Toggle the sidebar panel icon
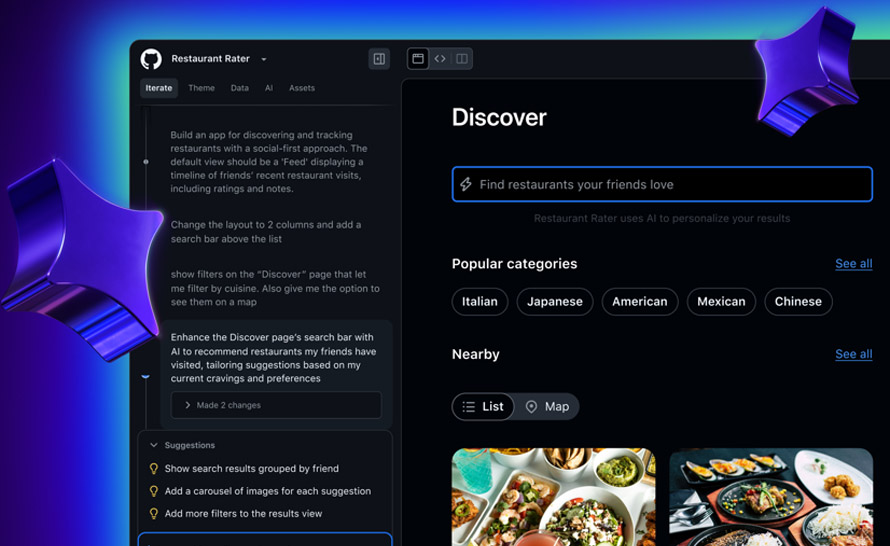 click(x=379, y=58)
